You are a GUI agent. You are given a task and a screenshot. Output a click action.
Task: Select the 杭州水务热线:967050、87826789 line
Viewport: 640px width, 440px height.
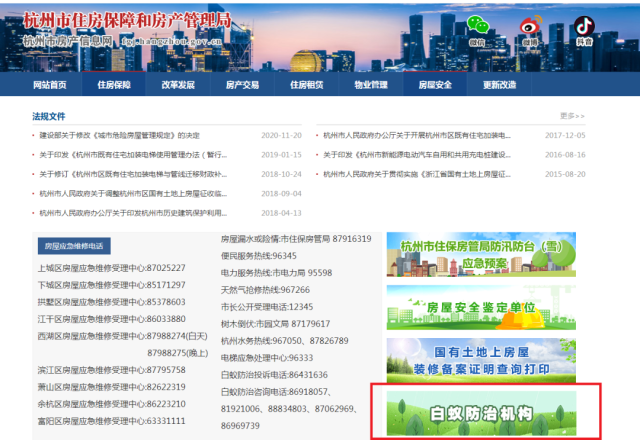pyautogui.click(x=284, y=341)
